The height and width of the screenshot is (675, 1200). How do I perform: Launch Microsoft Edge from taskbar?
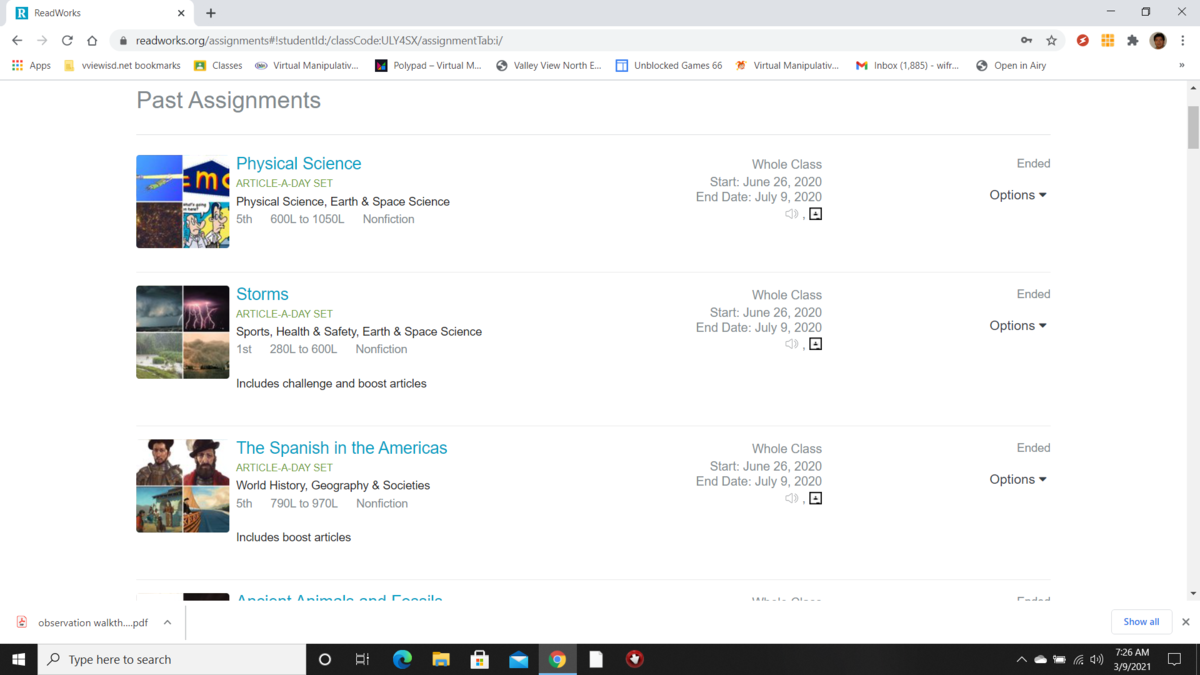pyautogui.click(x=402, y=659)
